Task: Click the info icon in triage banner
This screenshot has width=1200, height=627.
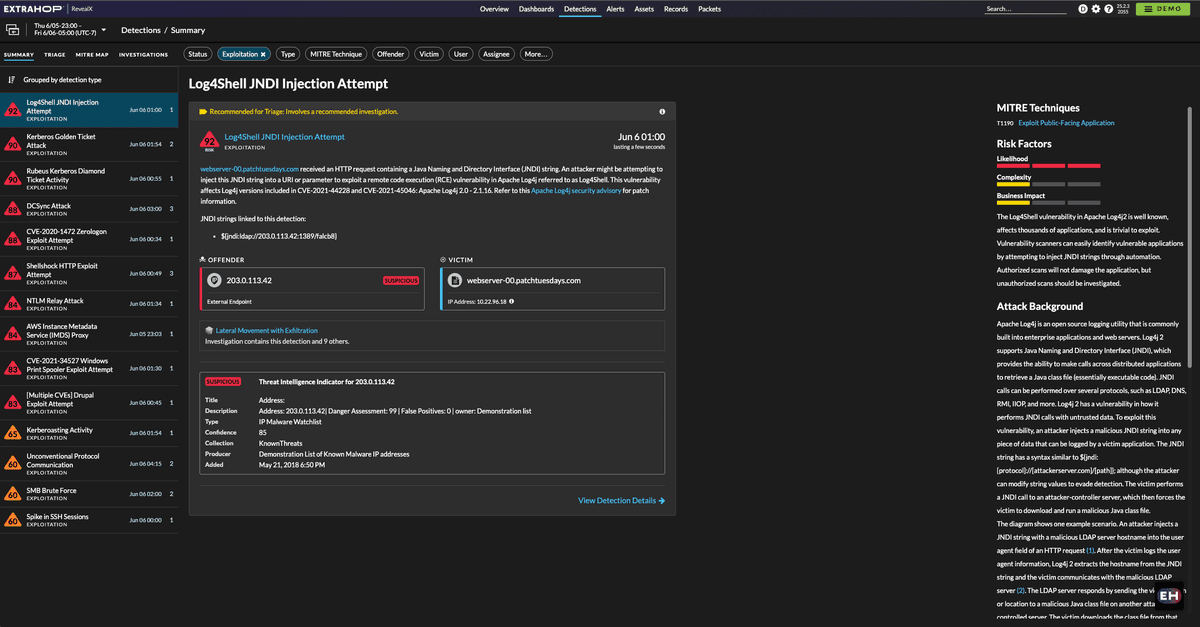Action: pos(662,112)
